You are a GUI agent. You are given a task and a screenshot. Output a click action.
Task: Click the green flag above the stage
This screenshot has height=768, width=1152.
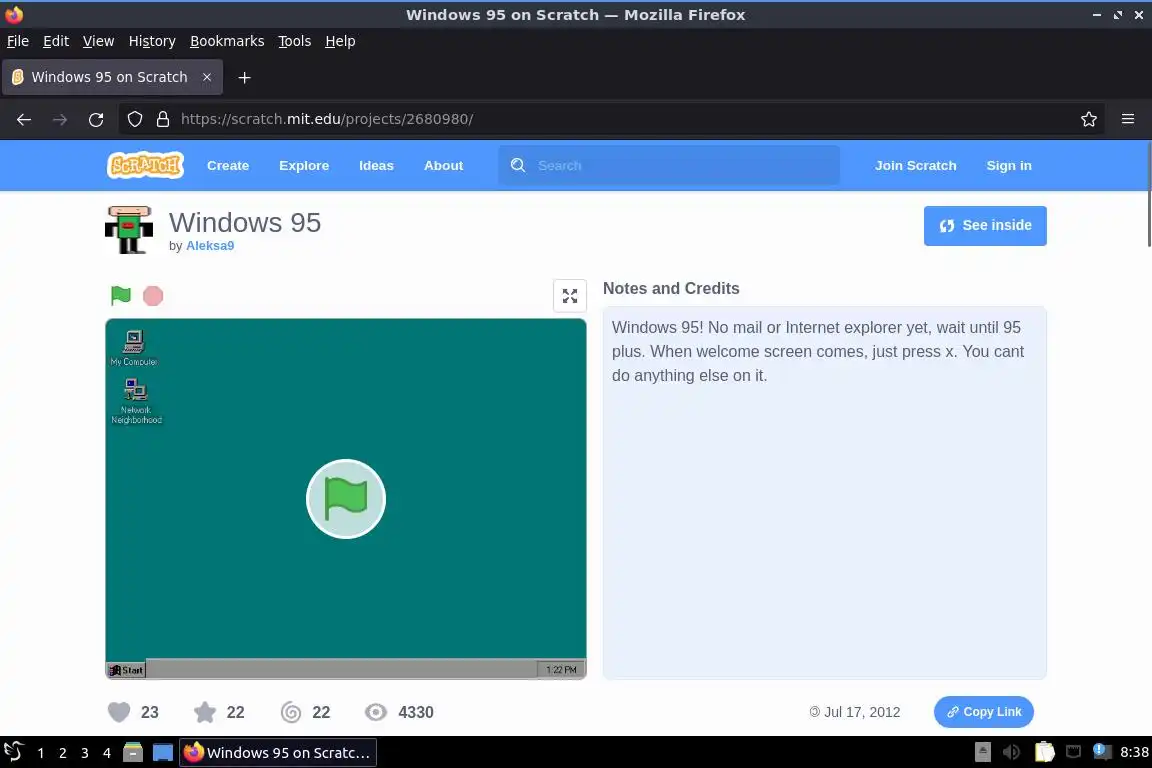pos(120,295)
